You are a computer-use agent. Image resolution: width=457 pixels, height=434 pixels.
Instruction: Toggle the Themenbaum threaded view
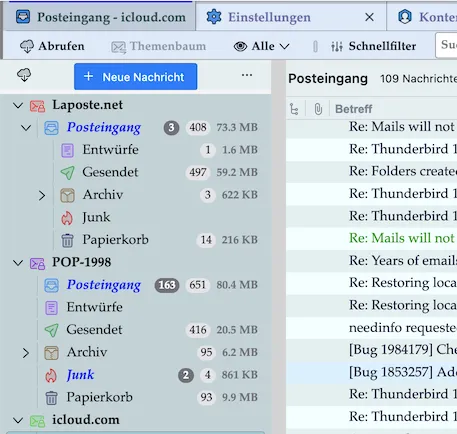click(158, 46)
